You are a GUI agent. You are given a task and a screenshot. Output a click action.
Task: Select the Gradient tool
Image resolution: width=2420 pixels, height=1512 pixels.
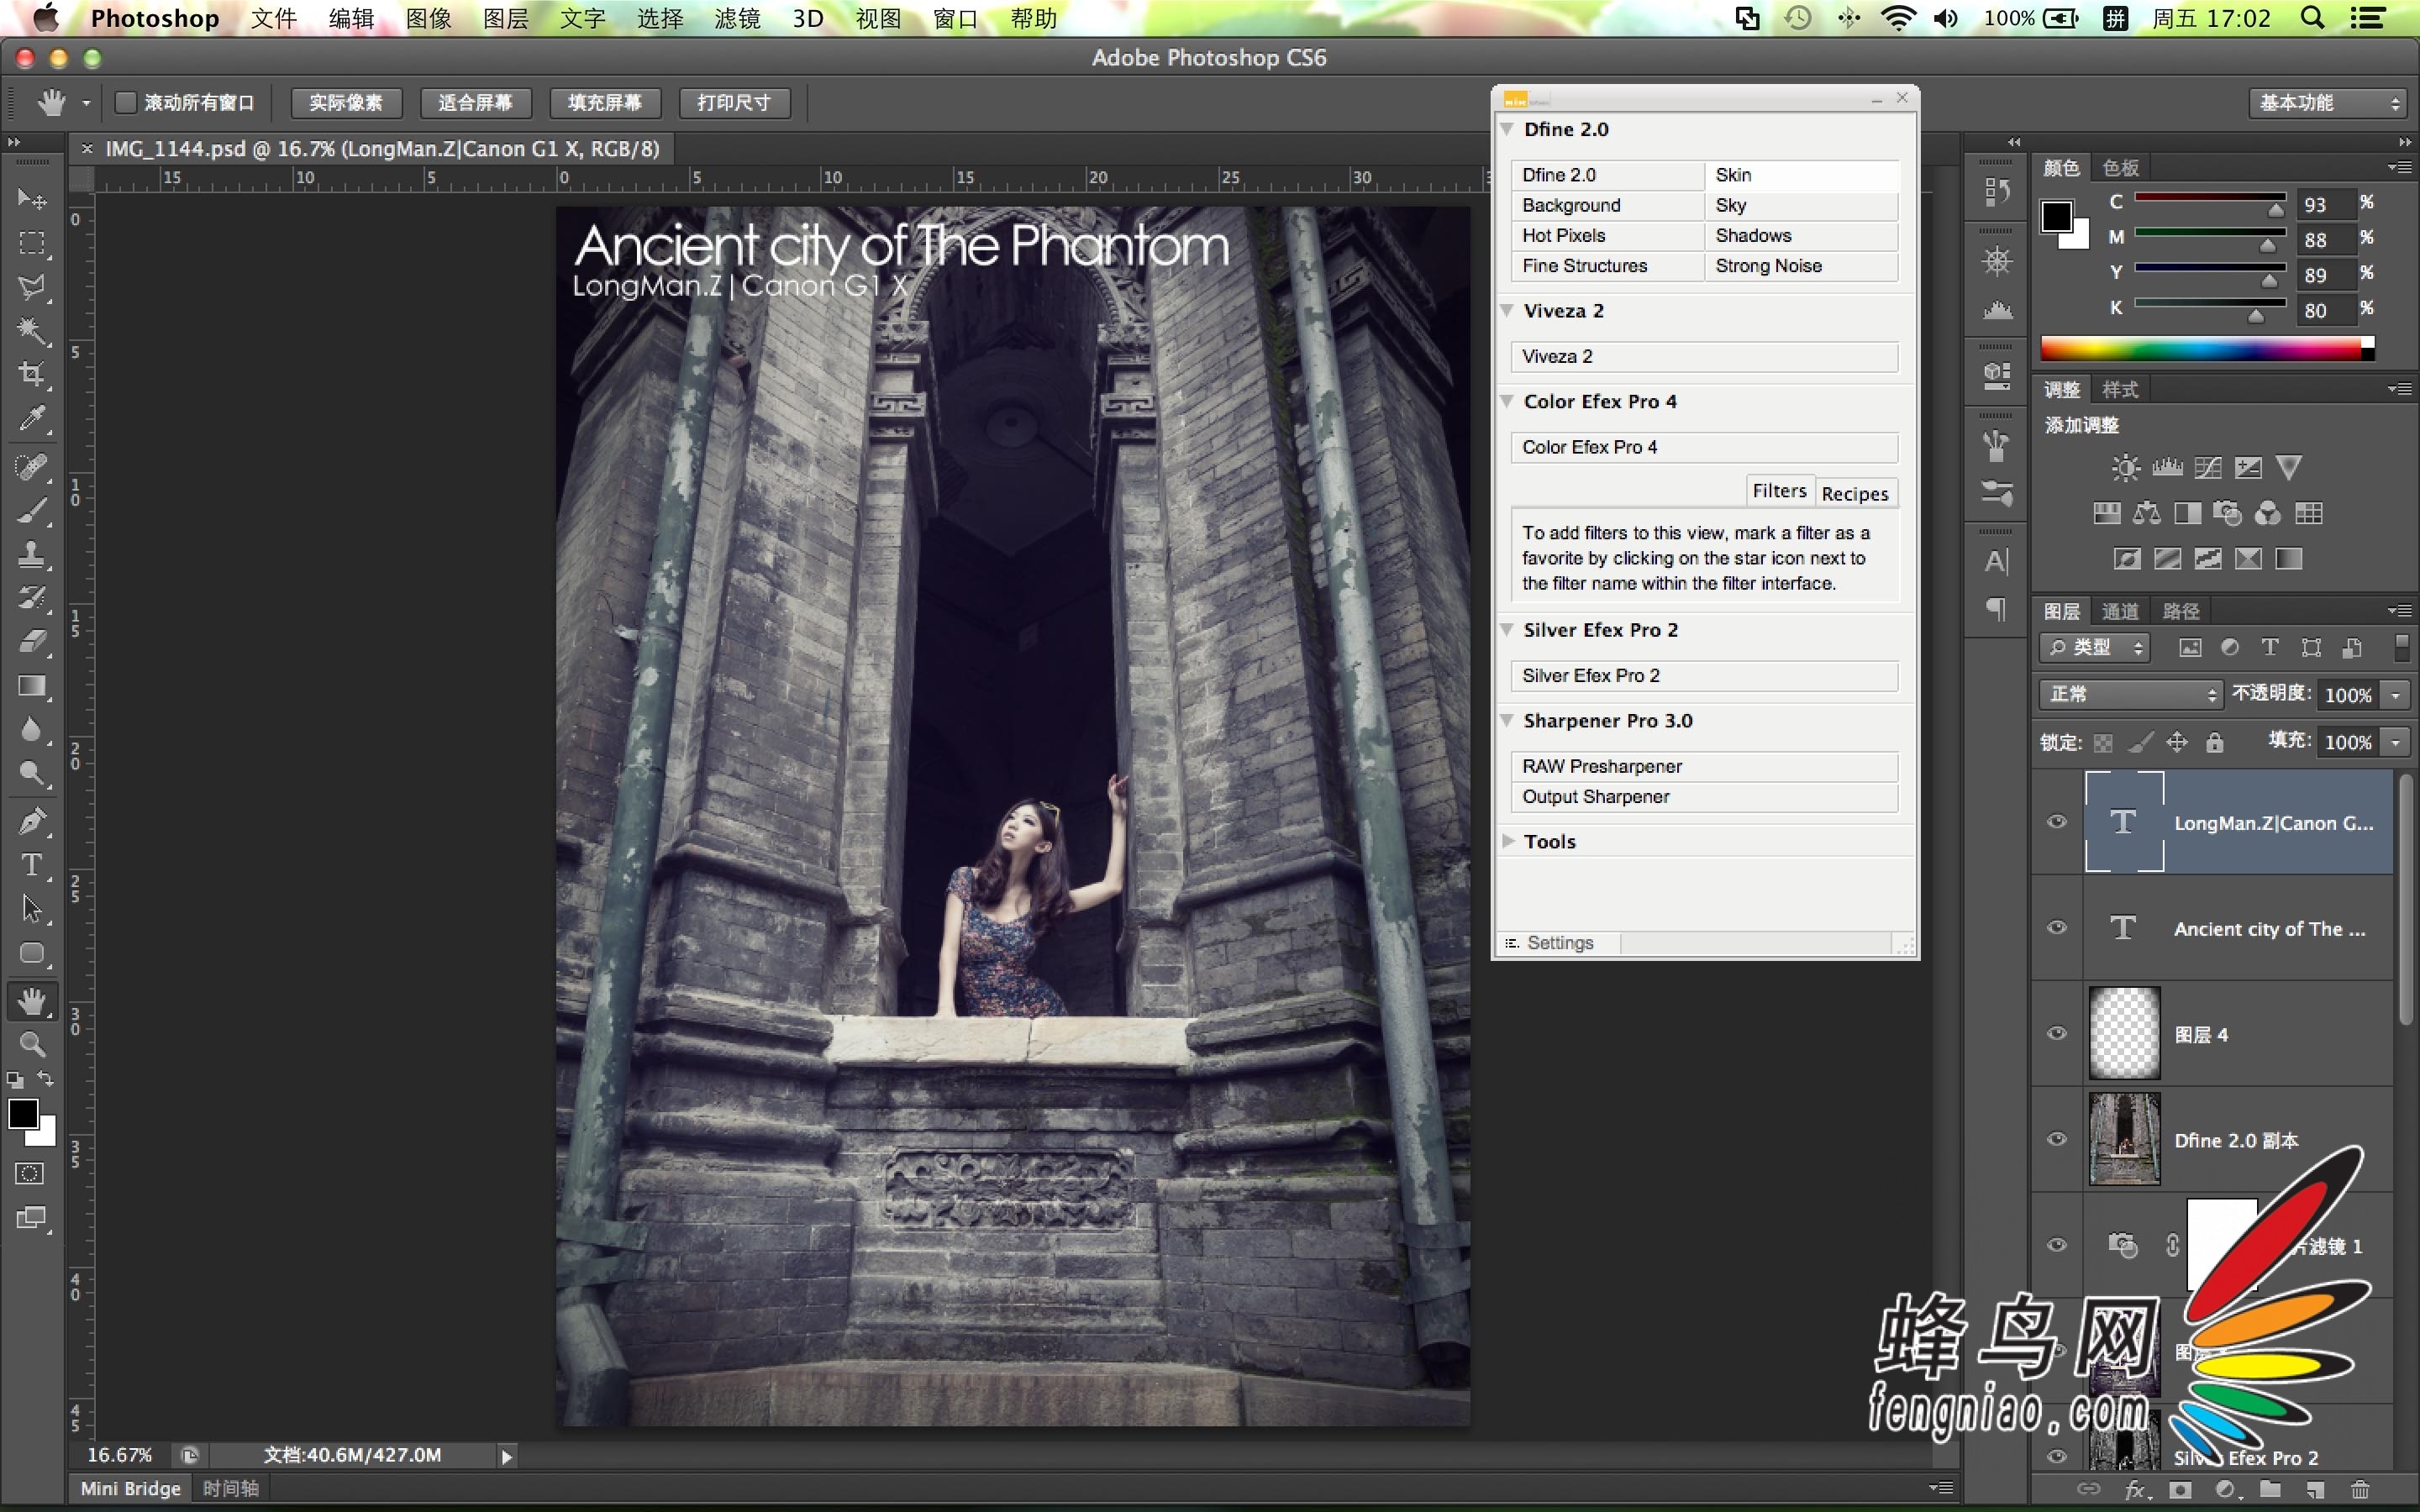click(32, 686)
